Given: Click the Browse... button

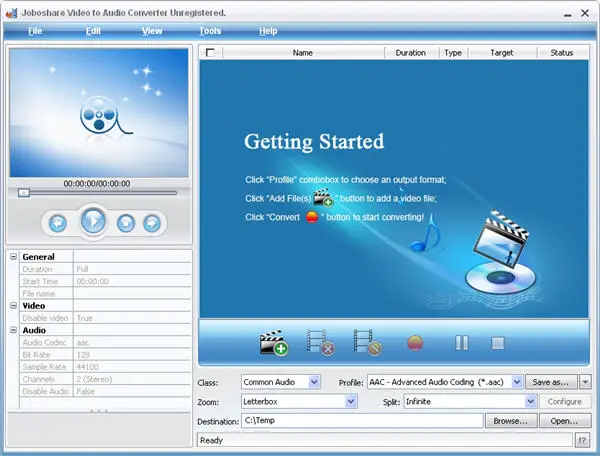Looking at the screenshot, I should pos(511,421).
